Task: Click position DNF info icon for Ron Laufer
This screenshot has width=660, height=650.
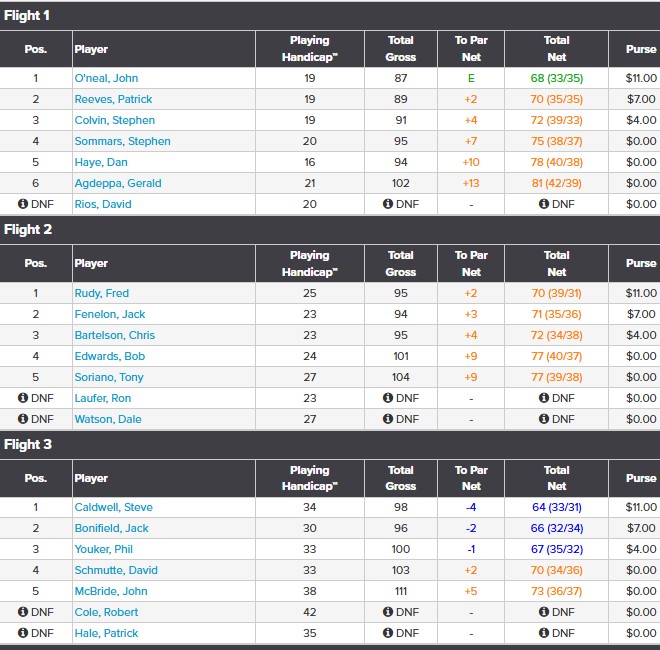Action: [22, 398]
